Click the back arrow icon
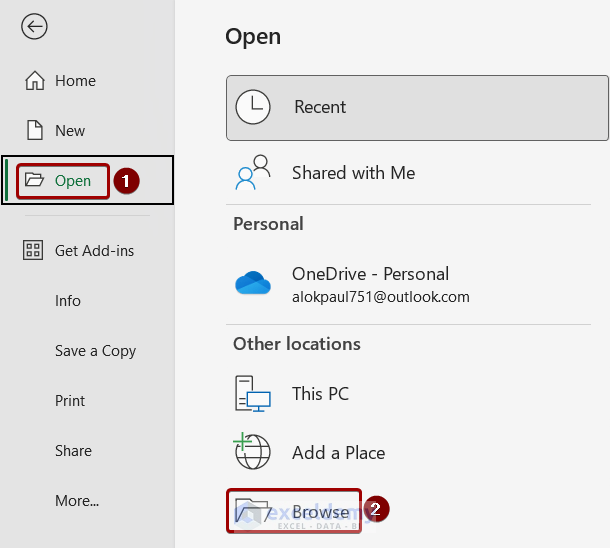This screenshot has height=548, width=610. [34, 27]
